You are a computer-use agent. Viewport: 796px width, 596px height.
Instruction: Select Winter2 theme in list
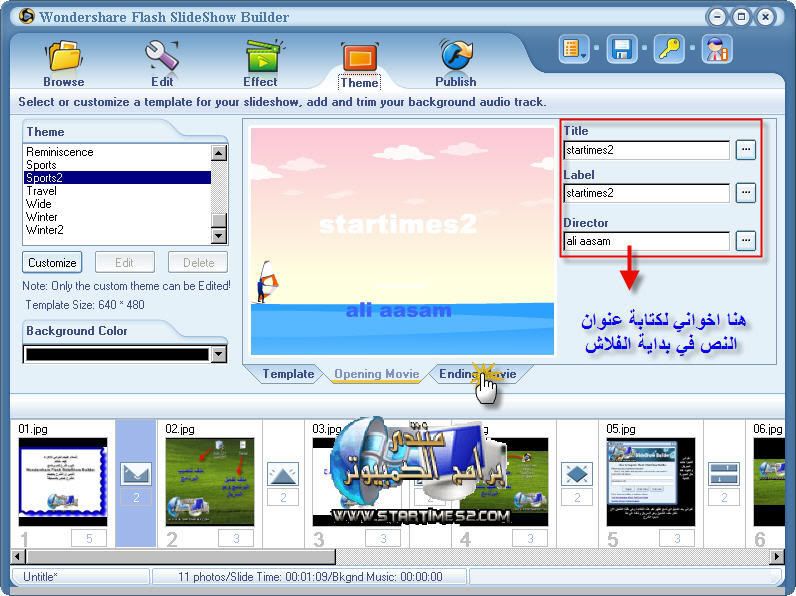point(117,229)
